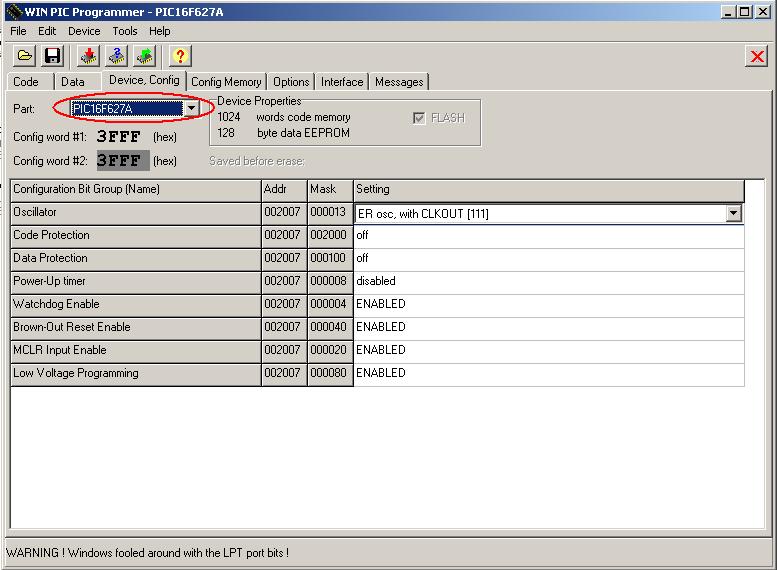Save with the floppy disk icon
This screenshot has height=570, width=777.
pyautogui.click(x=53, y=56)
